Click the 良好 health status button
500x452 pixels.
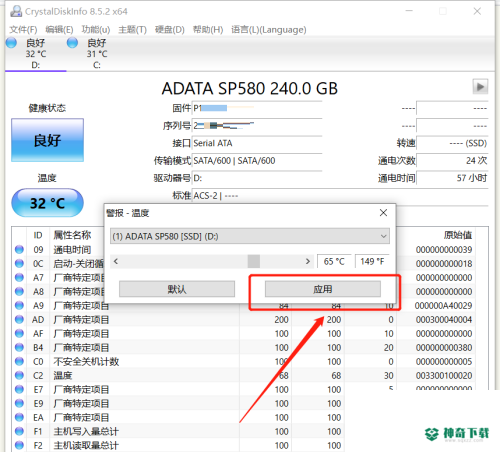coord(47,140)
